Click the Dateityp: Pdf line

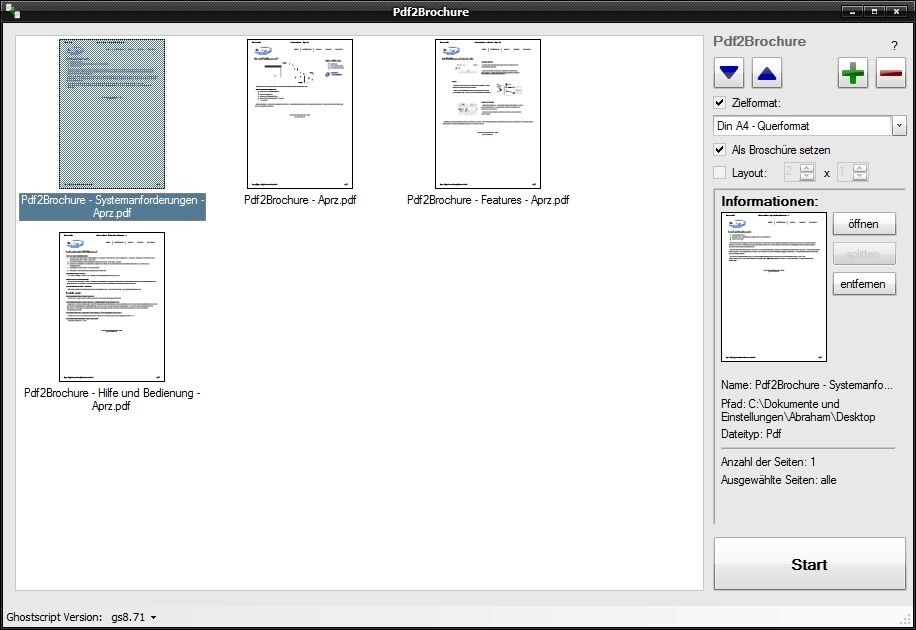751,434
